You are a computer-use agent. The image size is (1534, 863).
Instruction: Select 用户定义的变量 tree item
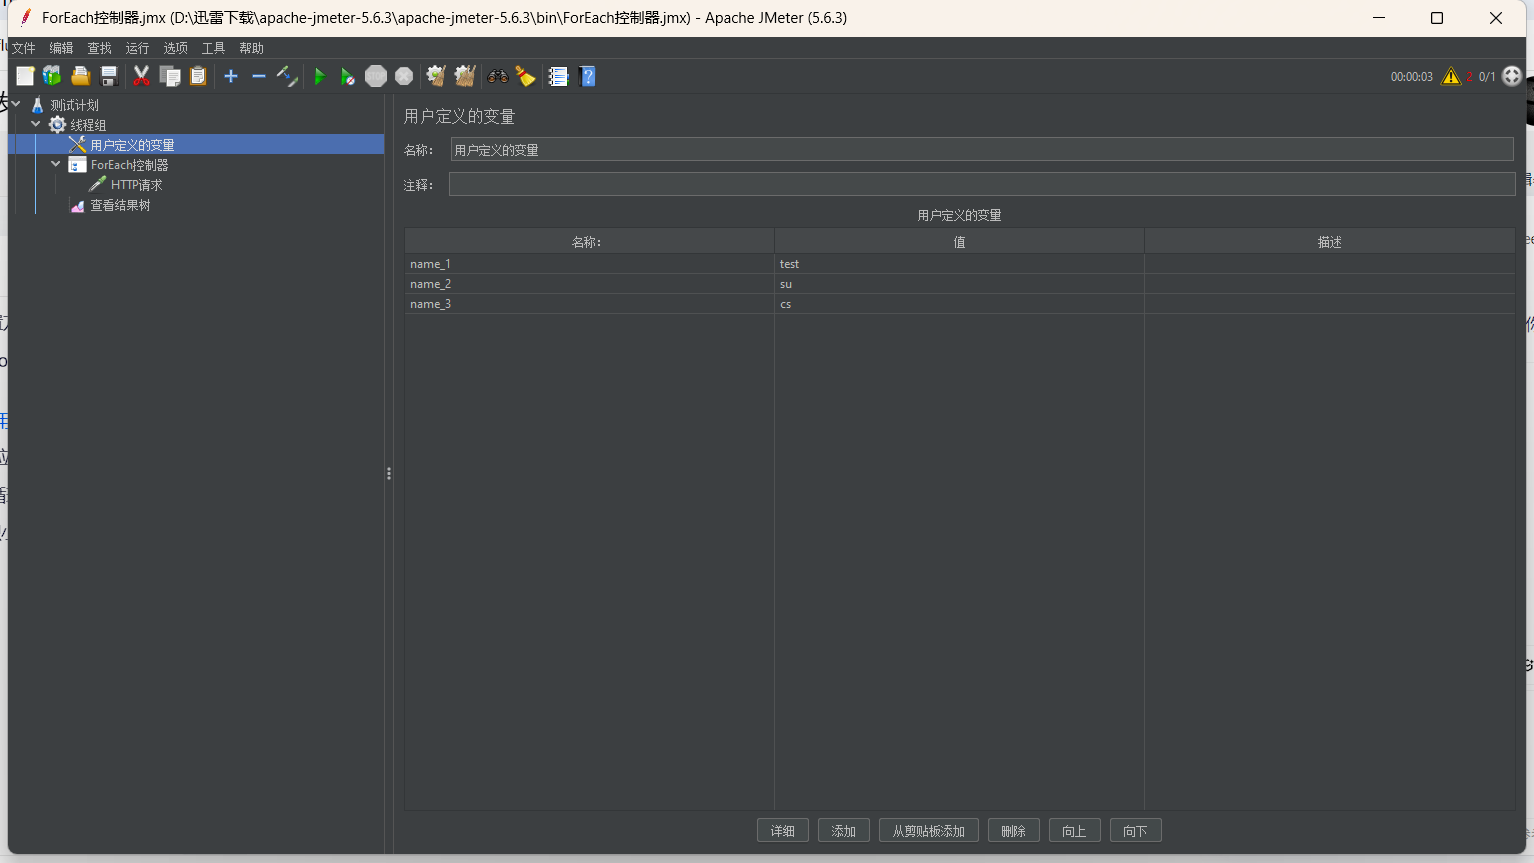pyautogui.click(x=132, y=145)
